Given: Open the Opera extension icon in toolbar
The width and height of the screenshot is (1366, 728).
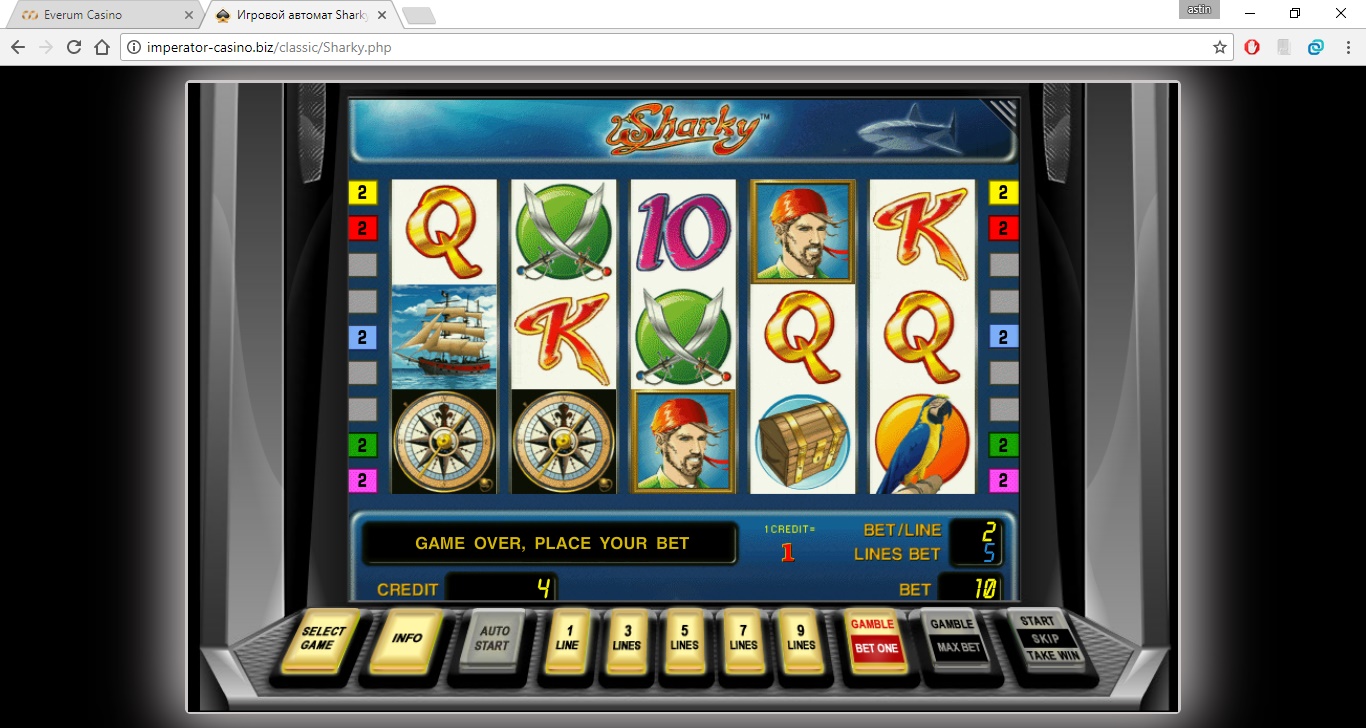Looking at the screenshot, I should pyautogui.click(x=1252, y=47).
